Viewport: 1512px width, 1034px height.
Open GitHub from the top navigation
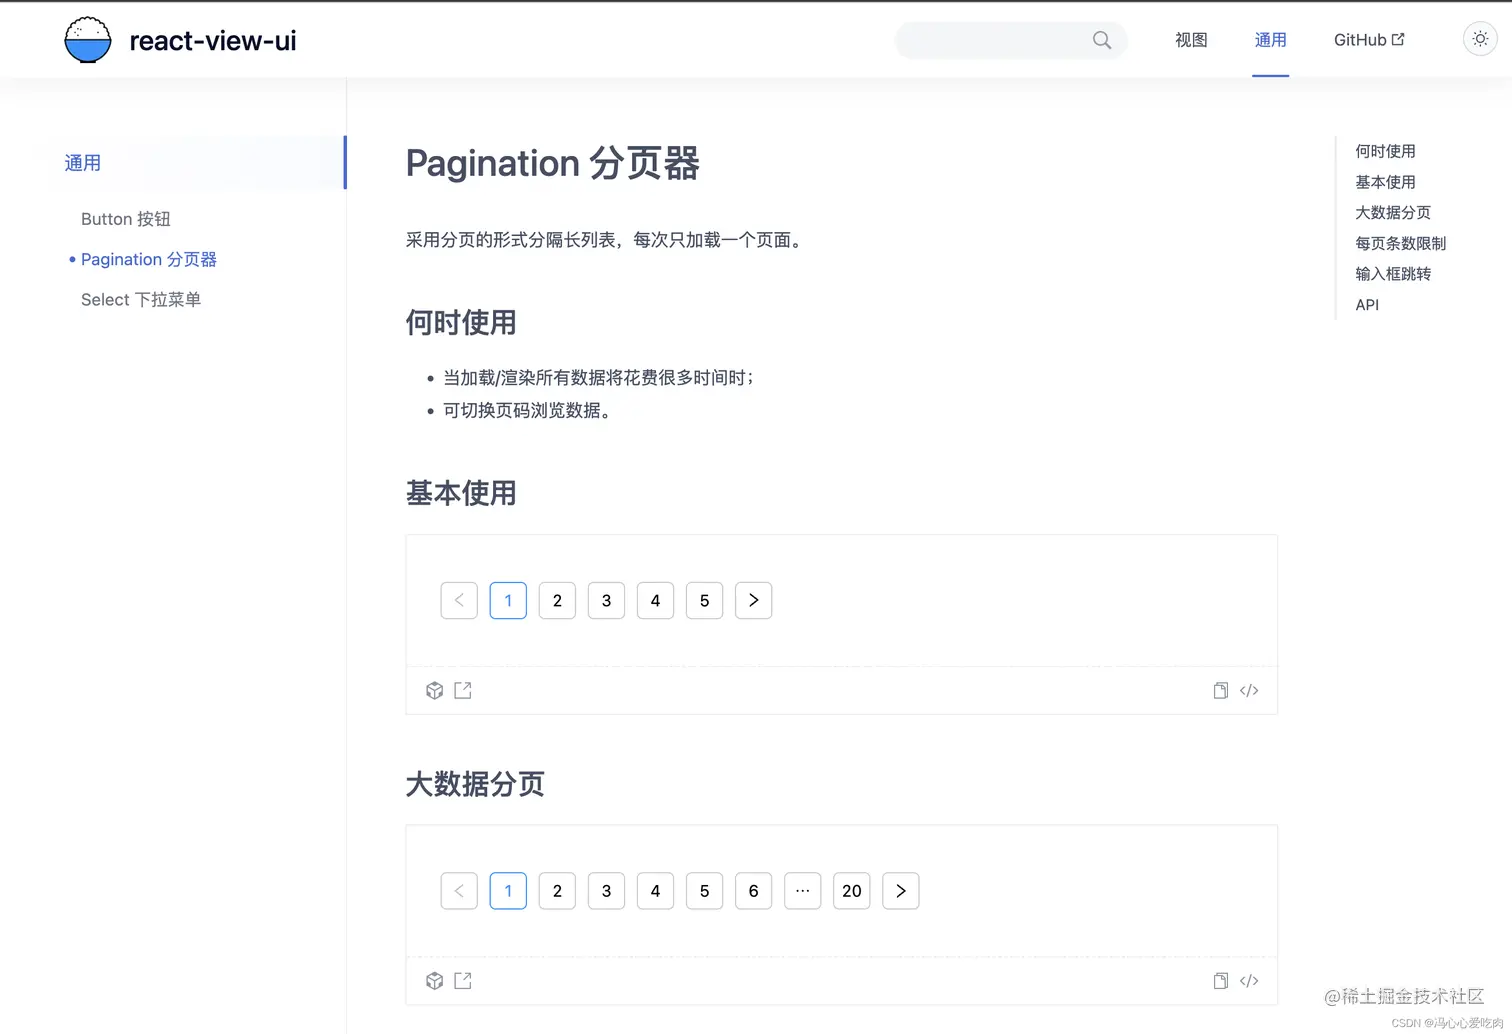[1368, 40]
